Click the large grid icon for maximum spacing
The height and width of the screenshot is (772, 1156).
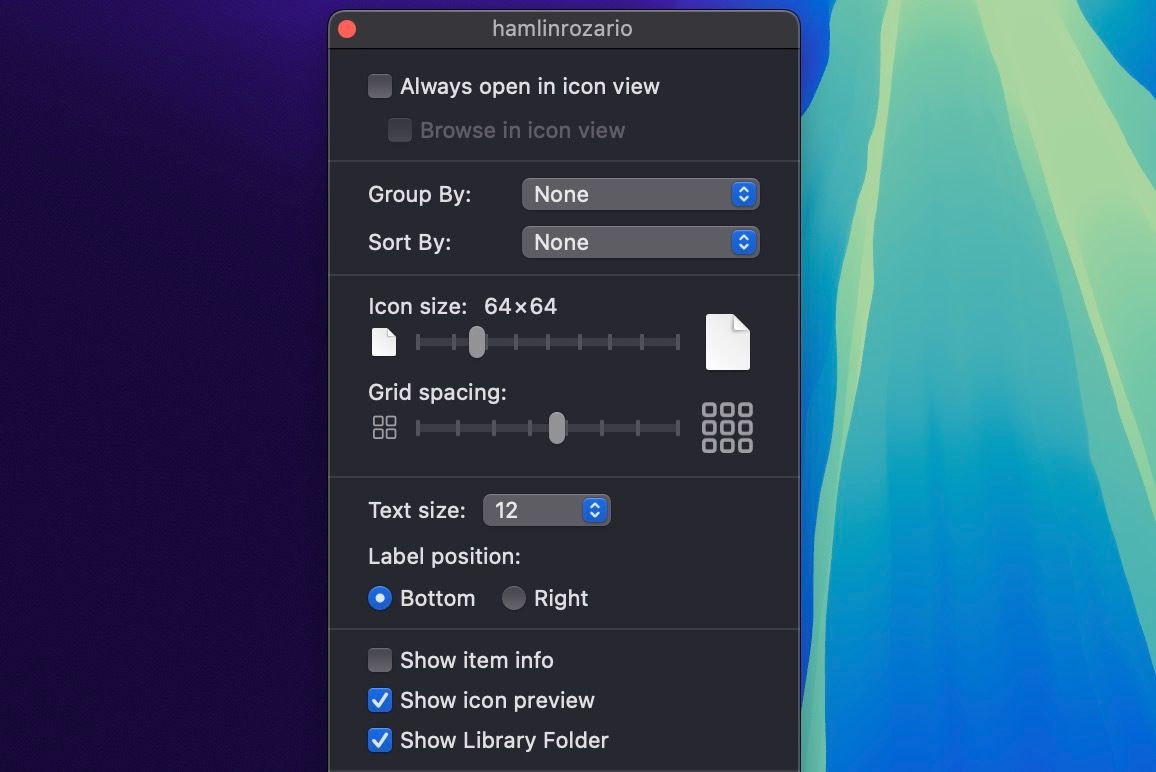pos(727,427)
